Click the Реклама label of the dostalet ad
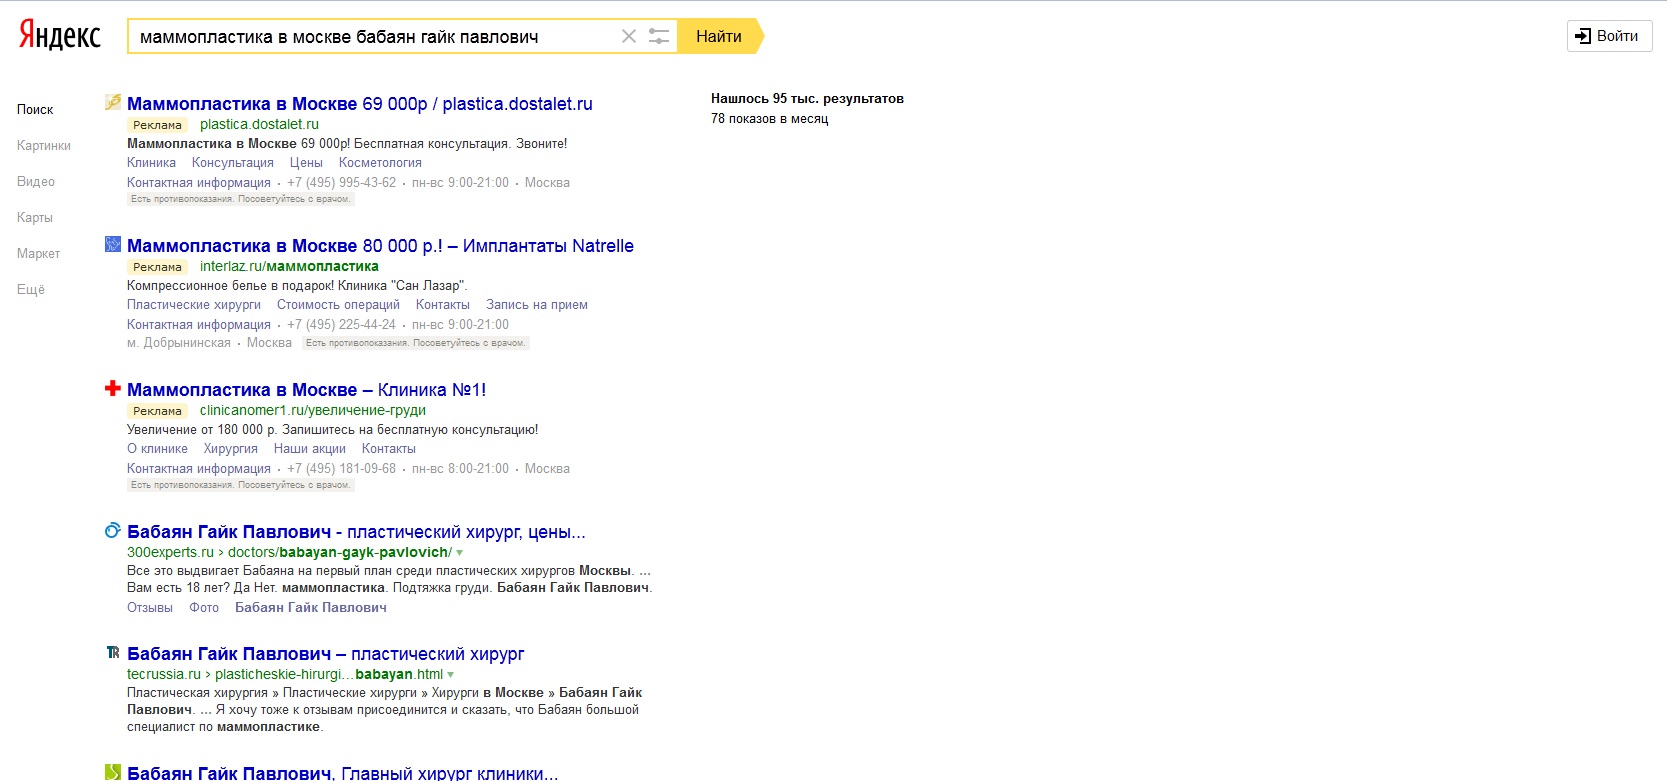This screenshot has width=1667, height=781. click(x=157, y=125)
